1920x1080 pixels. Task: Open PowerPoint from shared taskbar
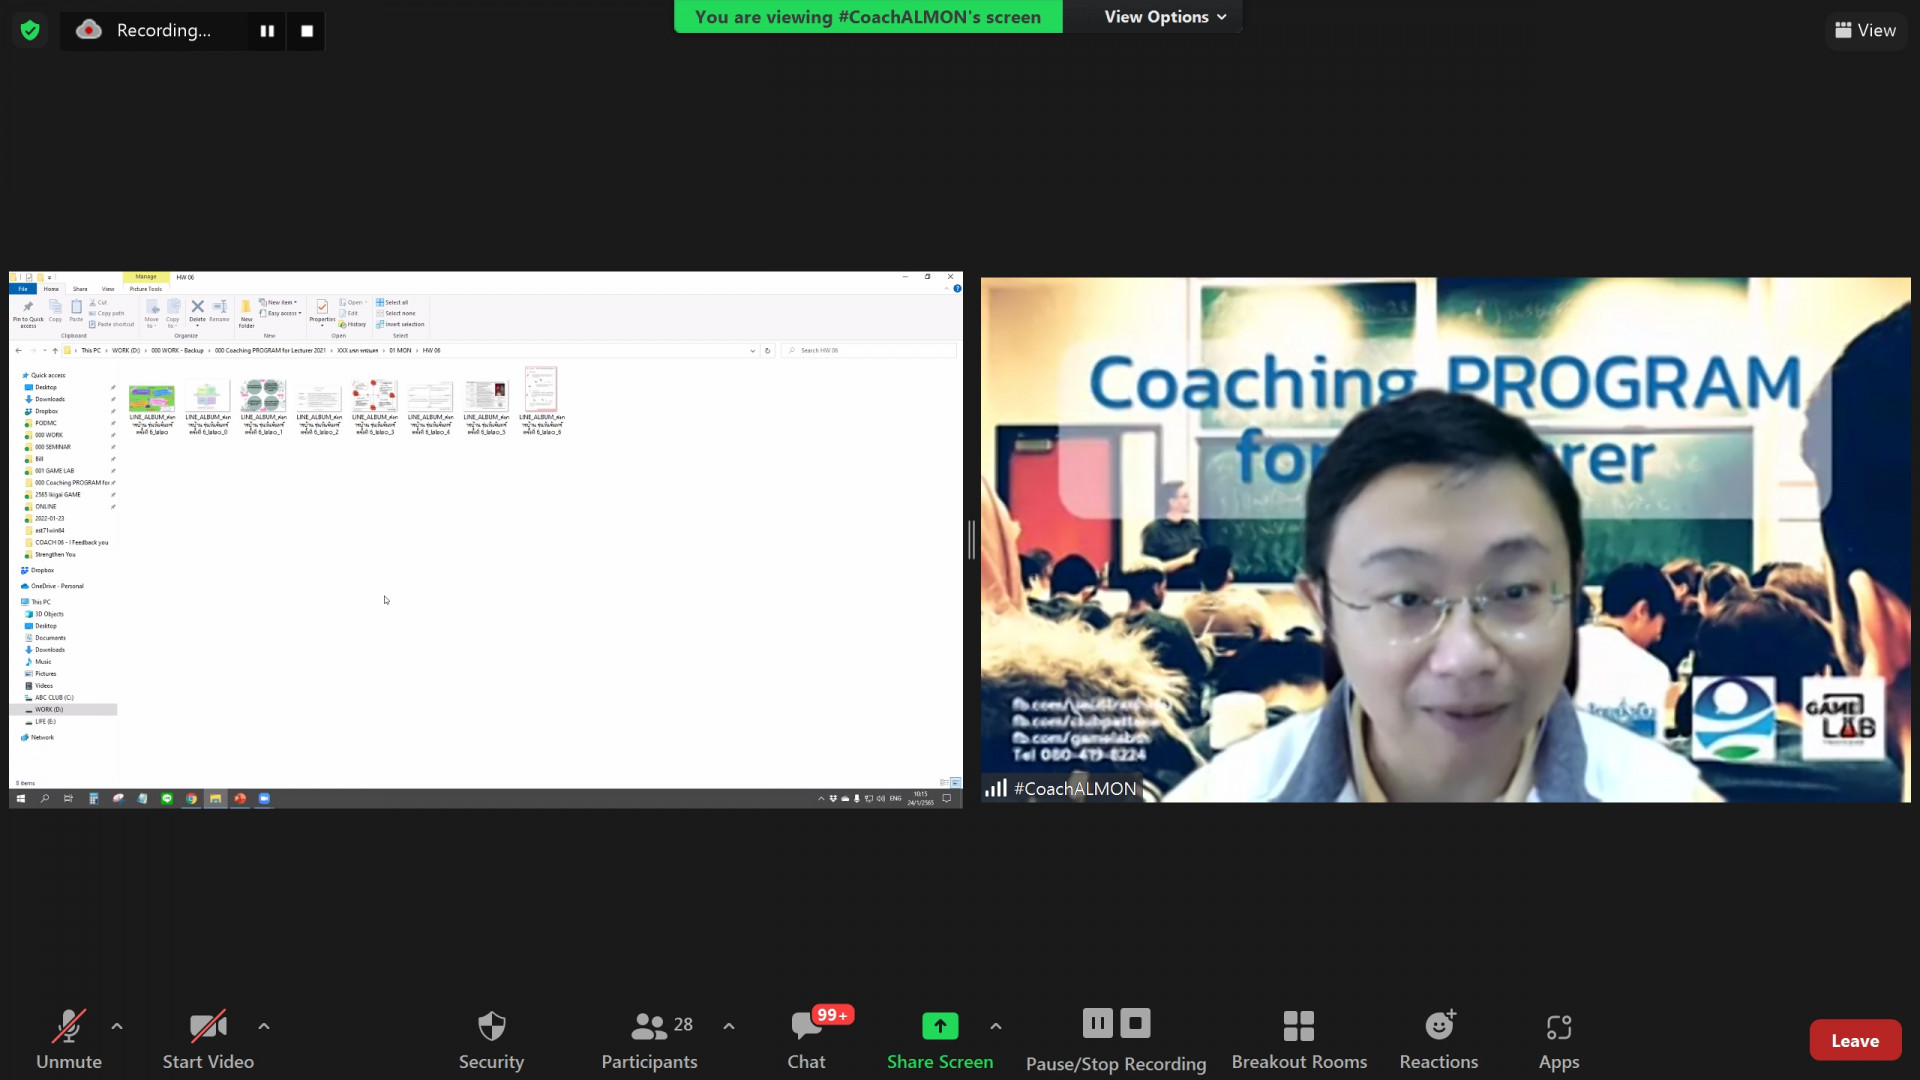(240, 799)
